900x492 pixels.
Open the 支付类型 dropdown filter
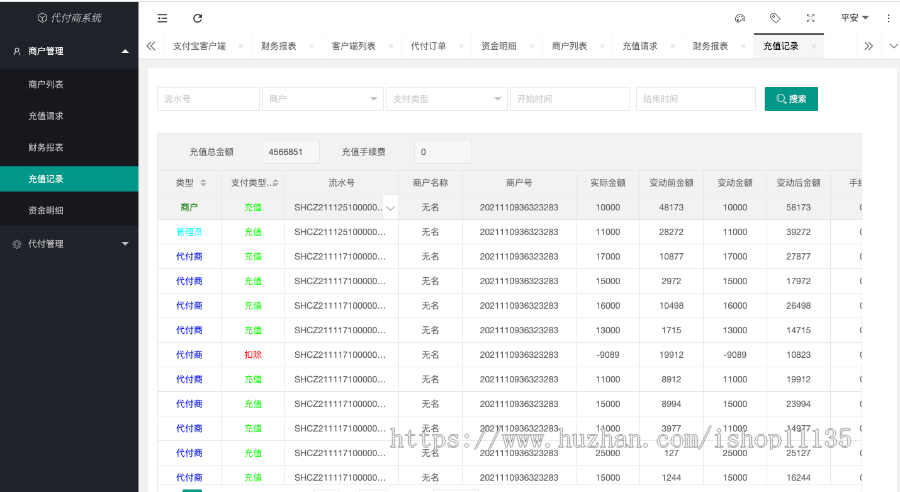coord(447,99)
